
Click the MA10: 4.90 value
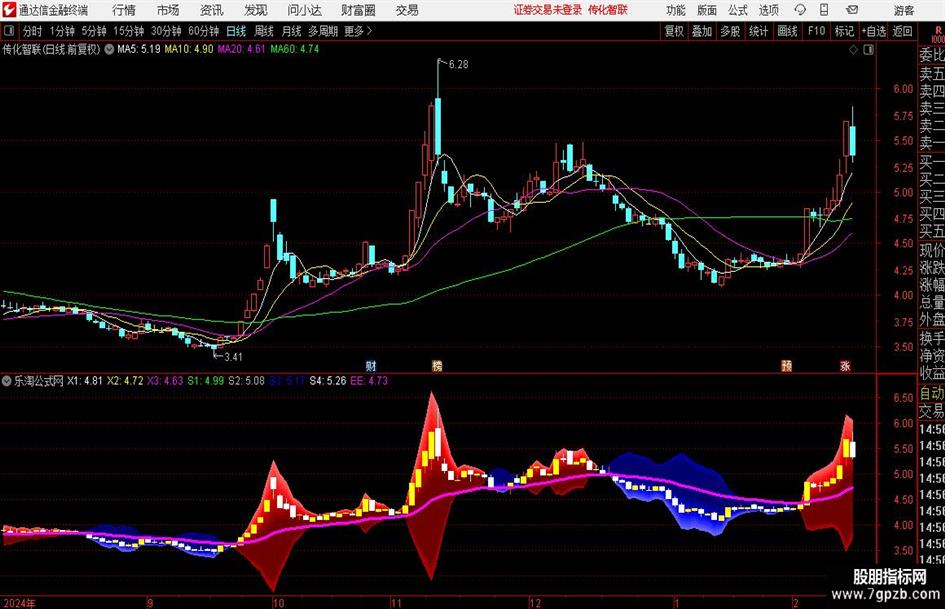[x=189, y=49]
